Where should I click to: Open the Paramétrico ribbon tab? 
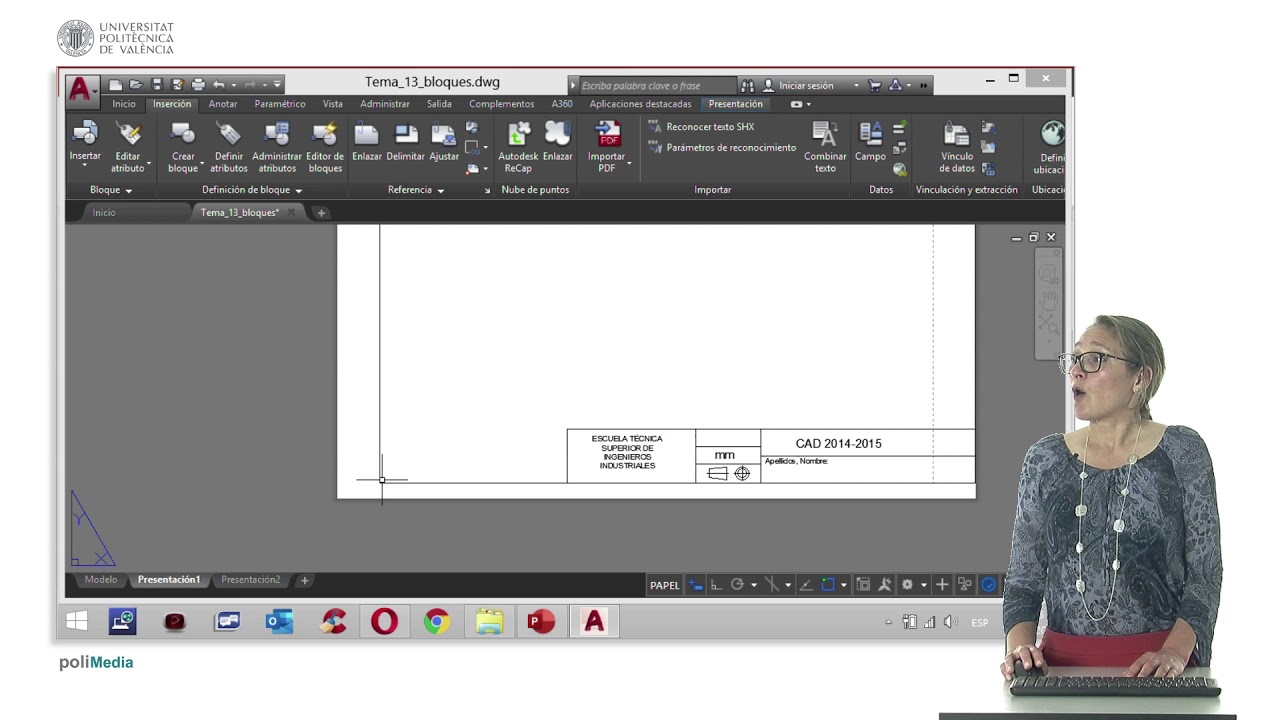tap(280, 104)
